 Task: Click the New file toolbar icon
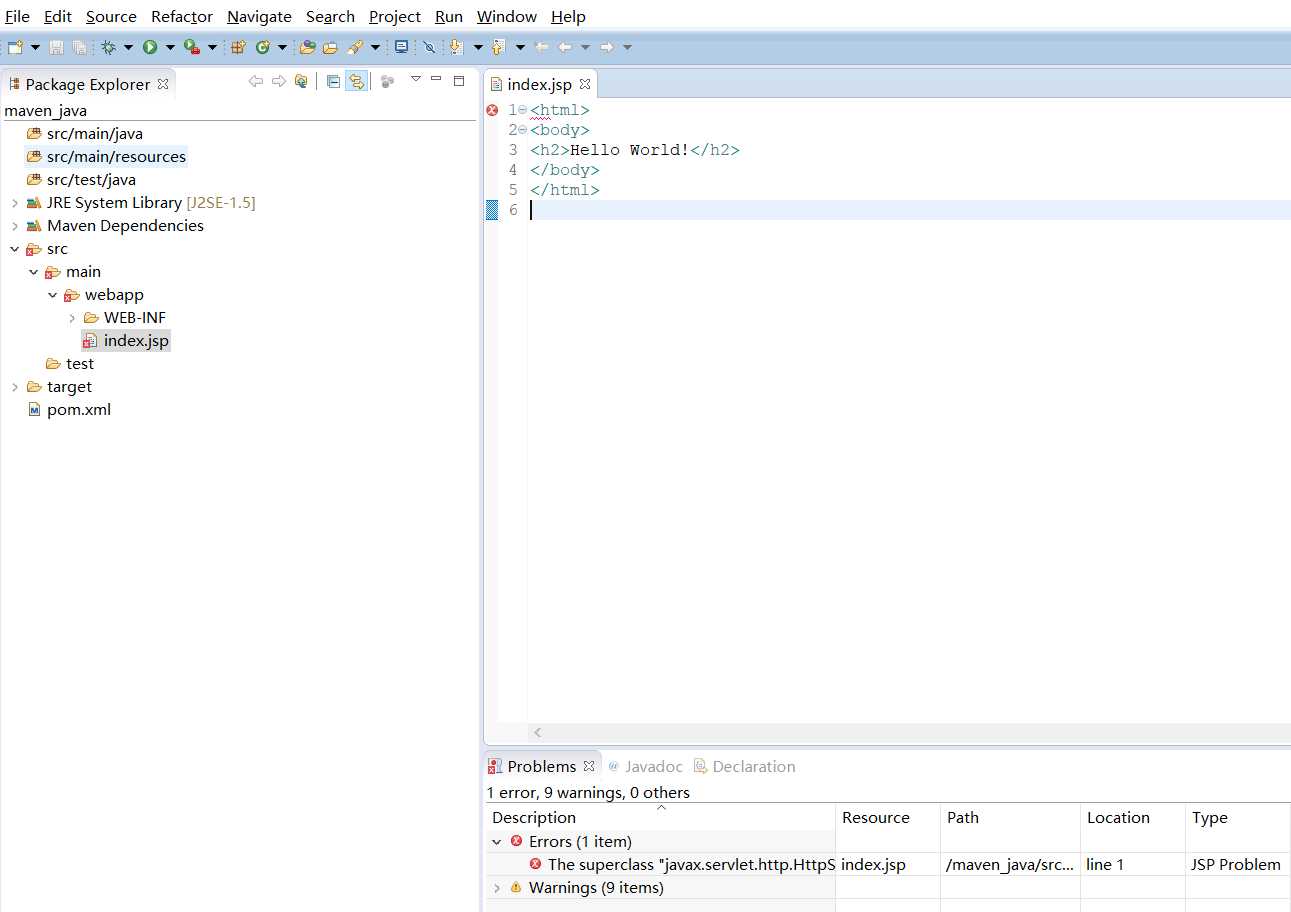click(15, 47)
